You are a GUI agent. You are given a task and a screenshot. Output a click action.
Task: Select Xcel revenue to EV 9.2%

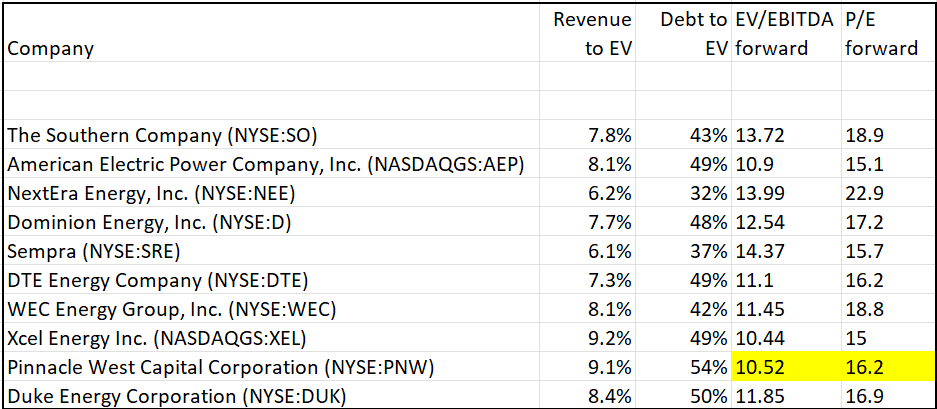(x=587, y=338)
